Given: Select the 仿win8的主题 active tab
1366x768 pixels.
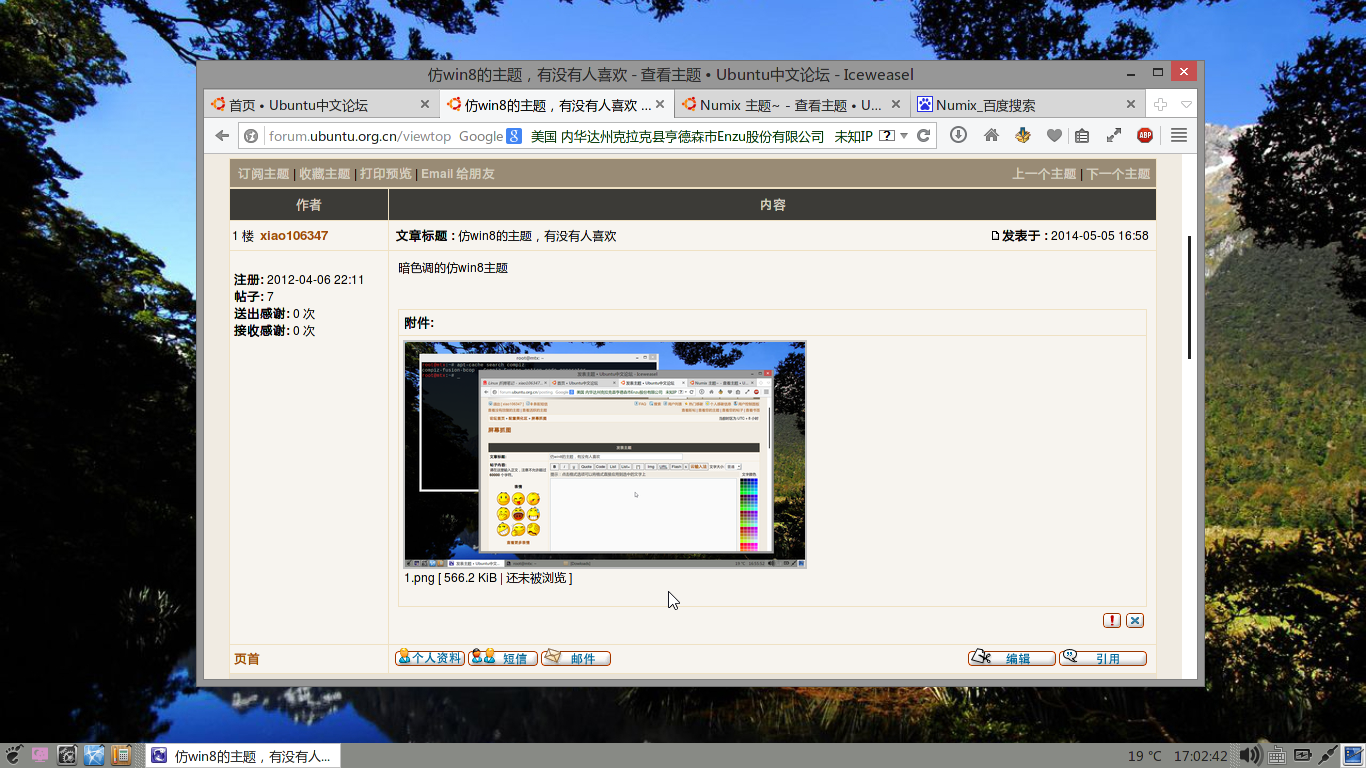Looking at the screenshot, I should (x=556, y=105).
